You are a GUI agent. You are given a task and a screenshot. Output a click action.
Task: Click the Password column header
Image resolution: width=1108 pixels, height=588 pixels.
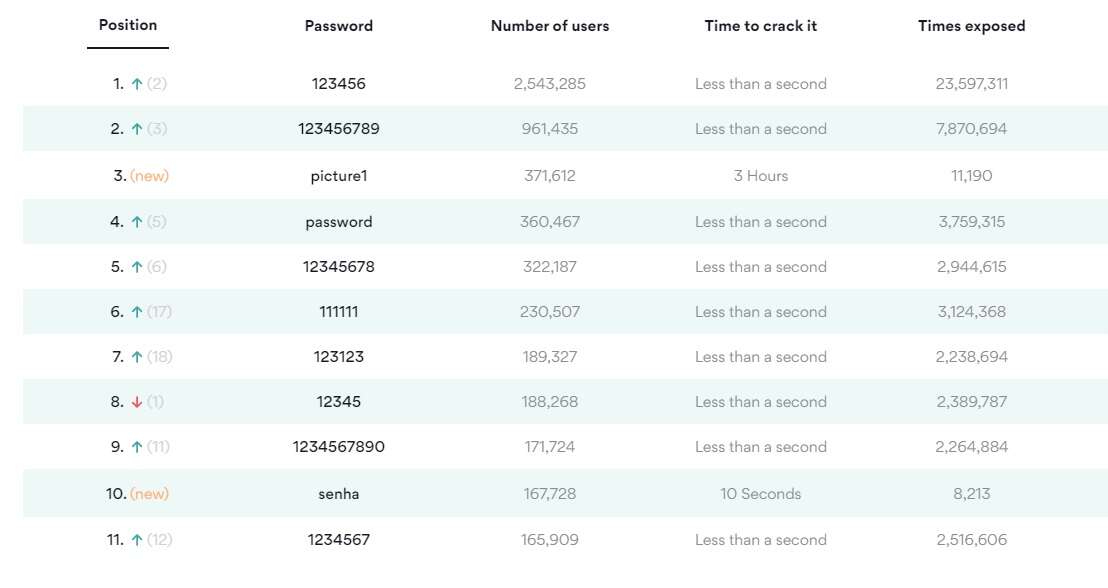[339, 26]
